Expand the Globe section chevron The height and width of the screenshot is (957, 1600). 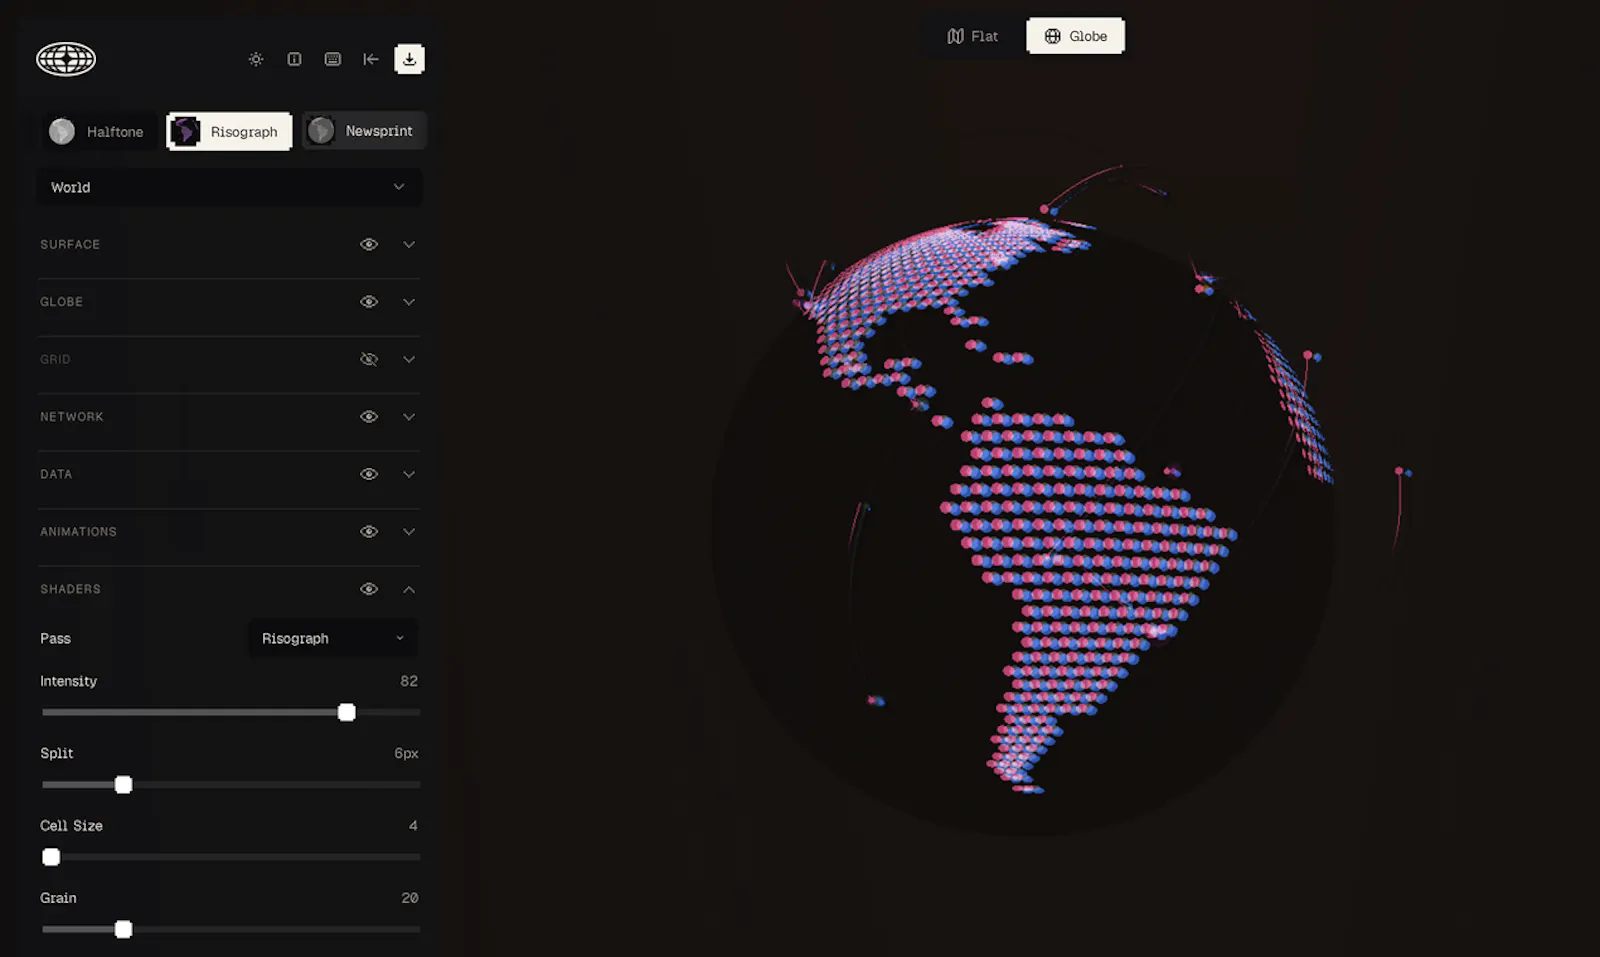tap(409, 302)
